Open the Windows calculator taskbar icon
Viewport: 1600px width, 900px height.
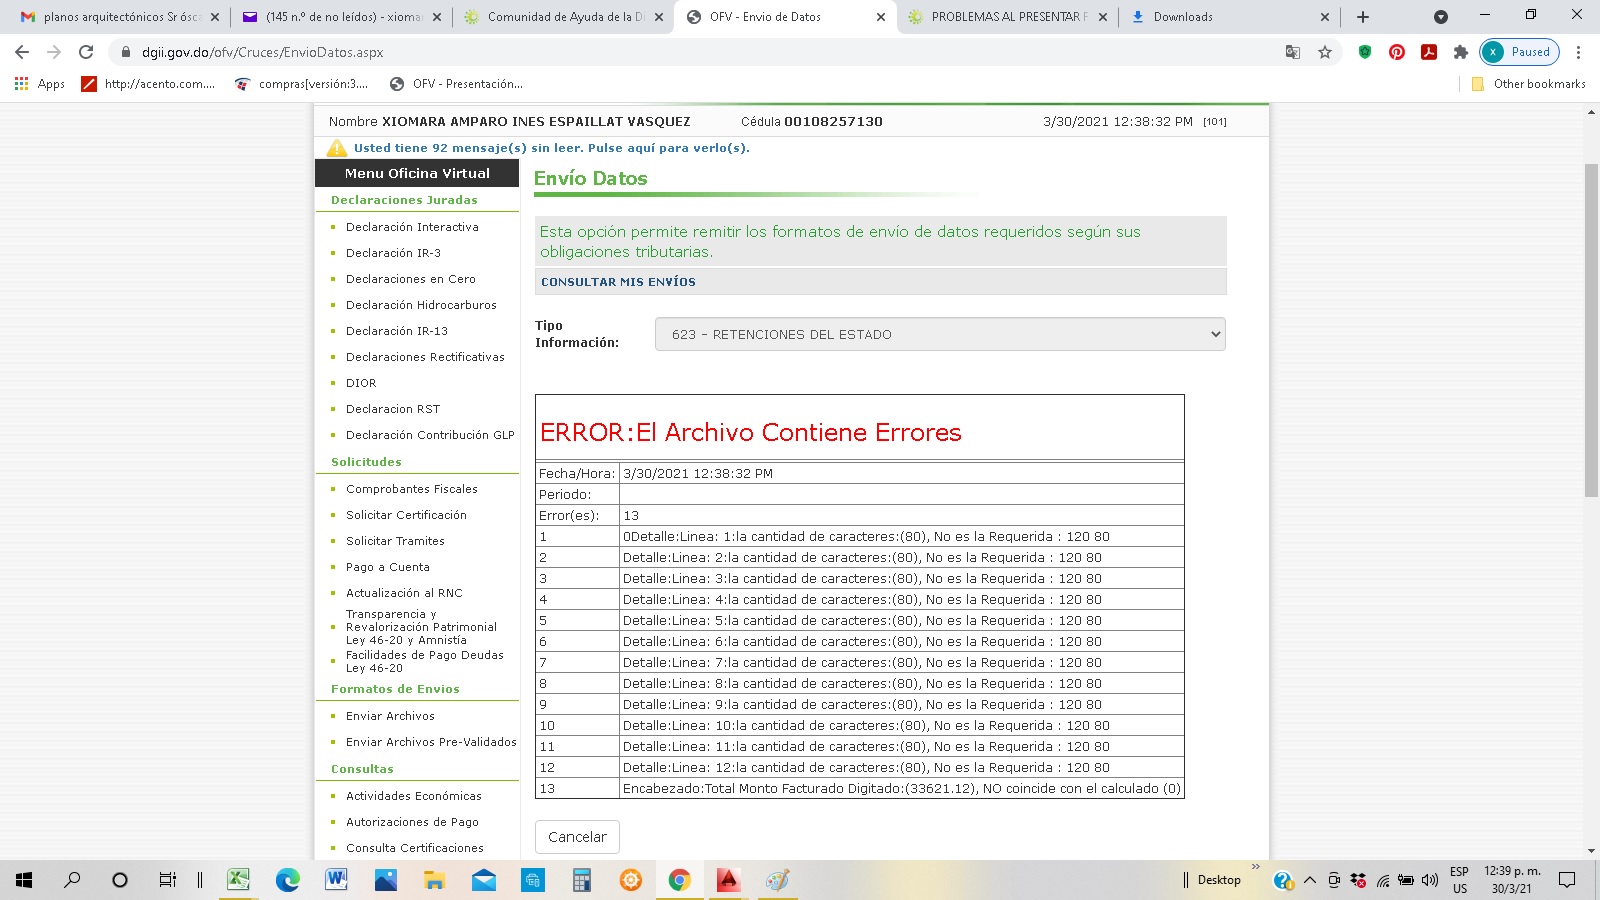click(582, 880)
